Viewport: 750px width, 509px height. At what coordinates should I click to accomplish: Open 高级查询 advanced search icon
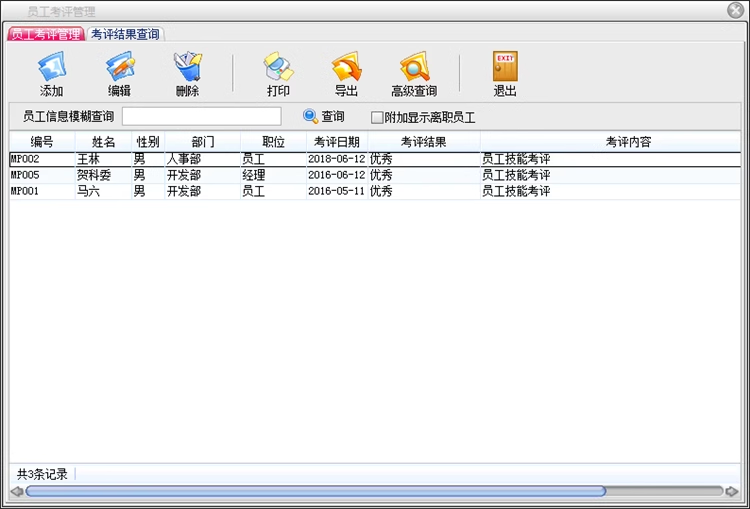(x=414, y=66)
